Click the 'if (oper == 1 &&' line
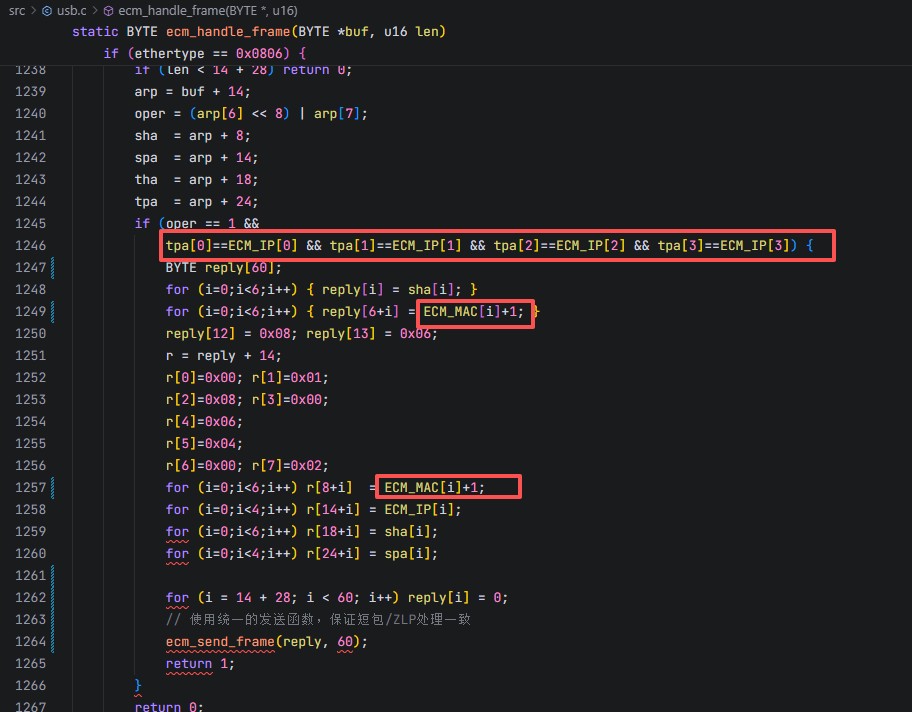 coord(197,223)
